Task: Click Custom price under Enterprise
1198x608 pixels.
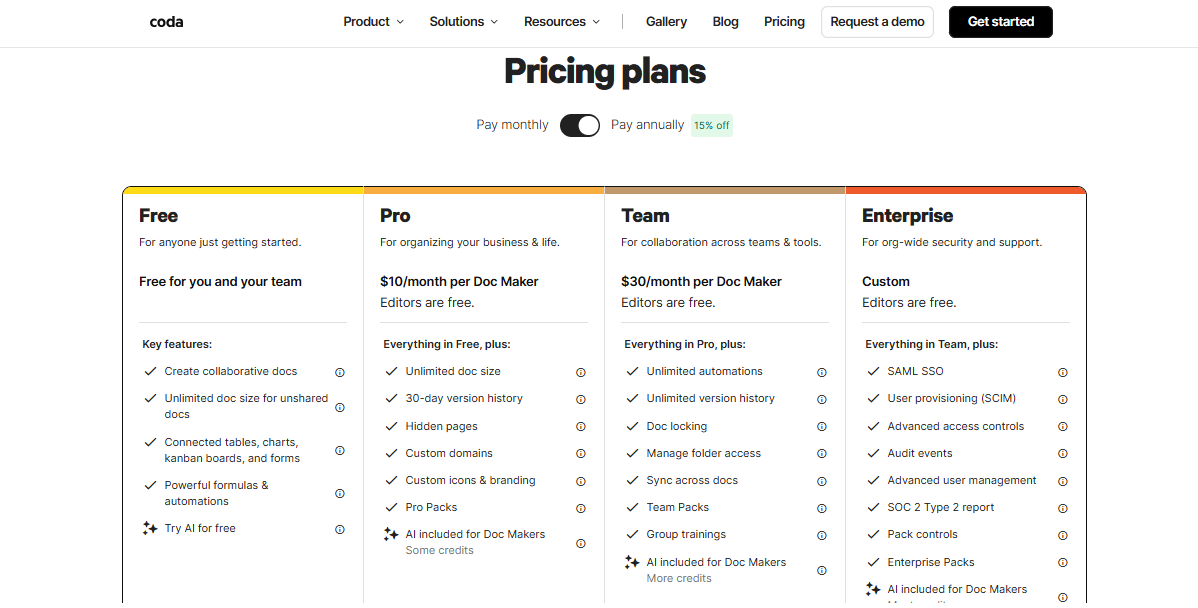Action: [x=886, y=281]
